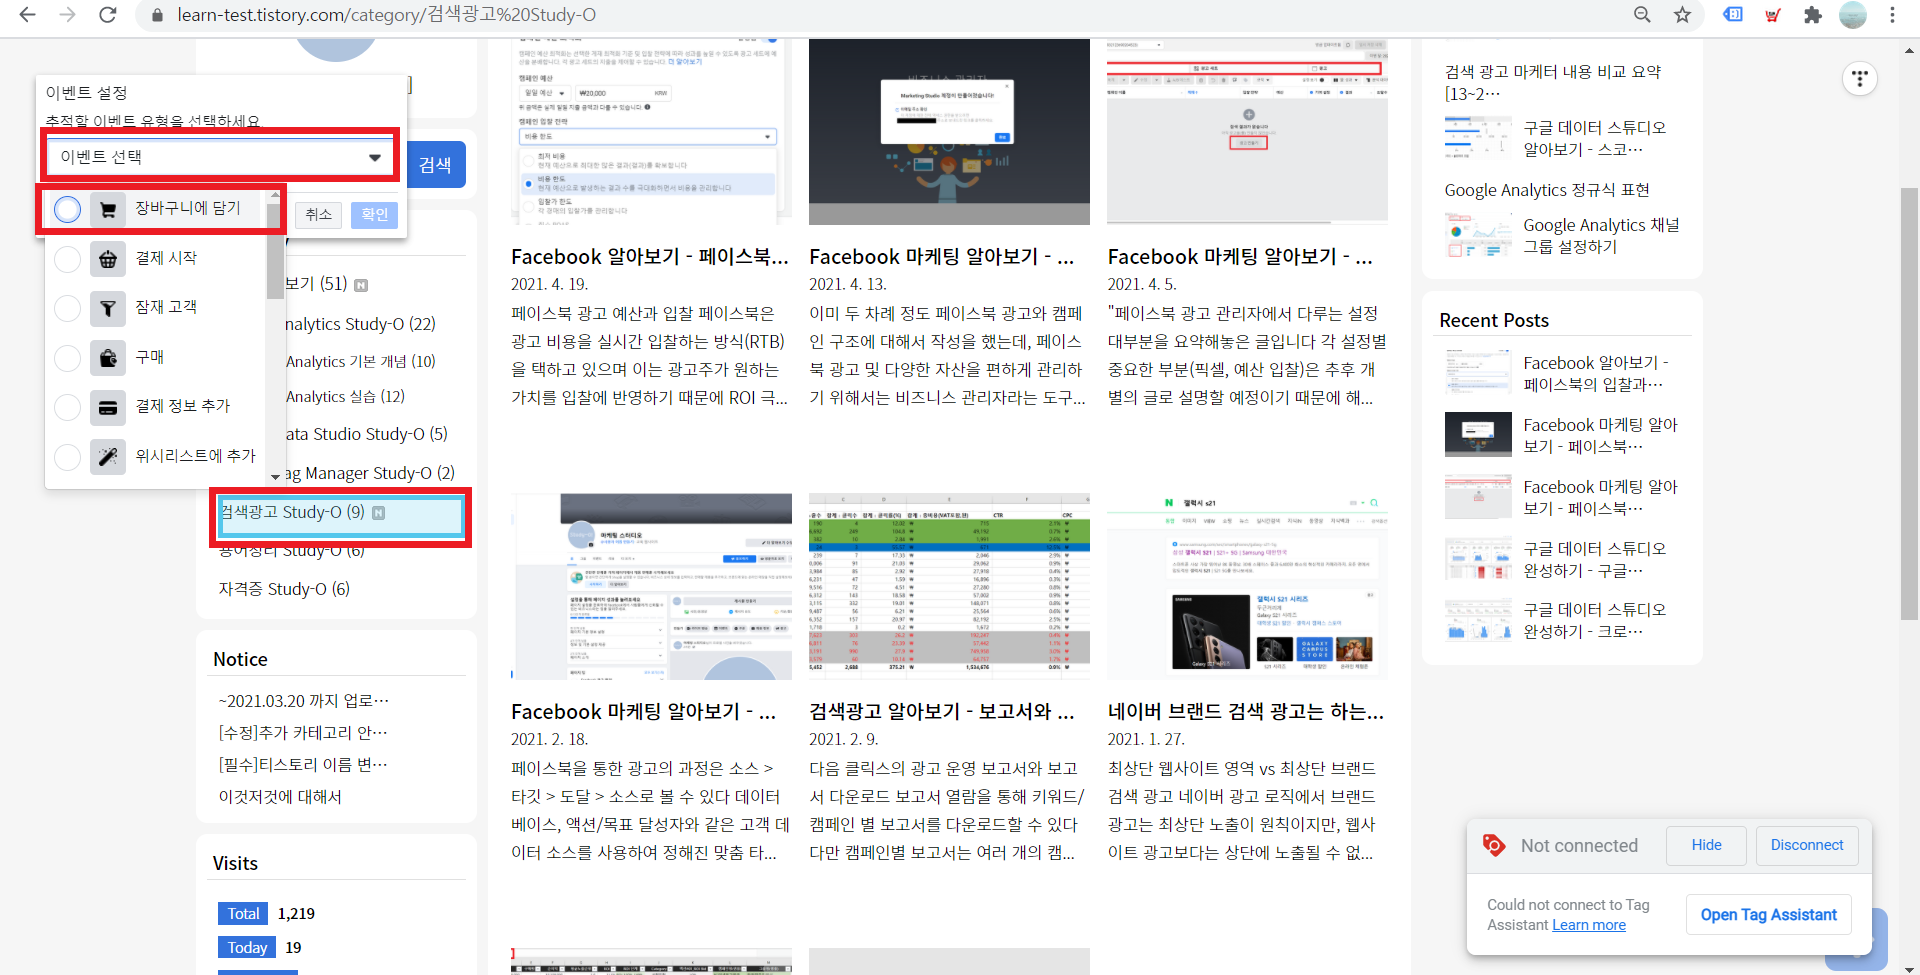Choose the 장바구니에 담기 event option
Viewport: 1920px width, 975px height.
pyautogui.click(x=156, y=209)
